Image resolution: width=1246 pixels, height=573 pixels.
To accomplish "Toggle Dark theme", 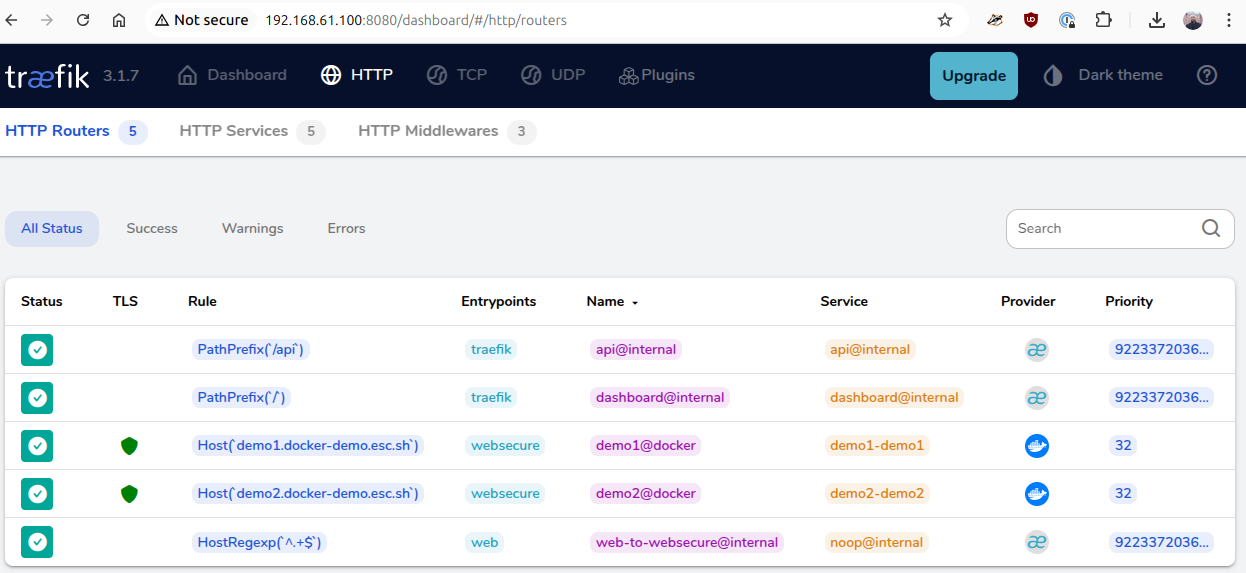I will [x=1104, y=75].
